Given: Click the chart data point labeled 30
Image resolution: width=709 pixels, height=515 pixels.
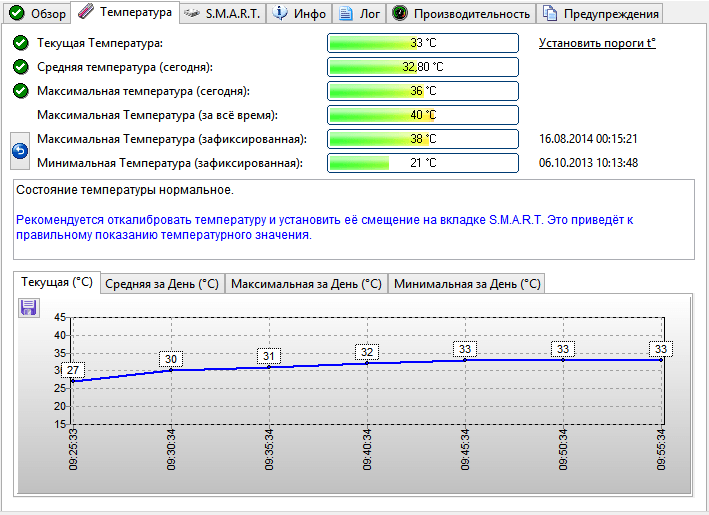Looking at the screenshot, I should 171,370.
